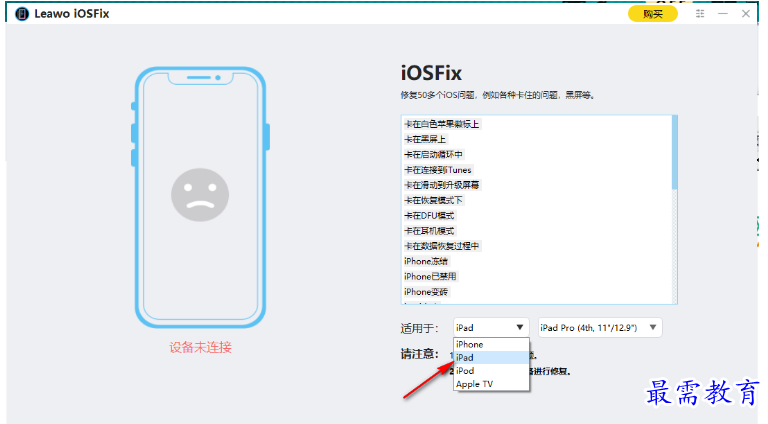Choose iPod from the device dropdown list
The image size is (768, 424).
pos(491,371)
